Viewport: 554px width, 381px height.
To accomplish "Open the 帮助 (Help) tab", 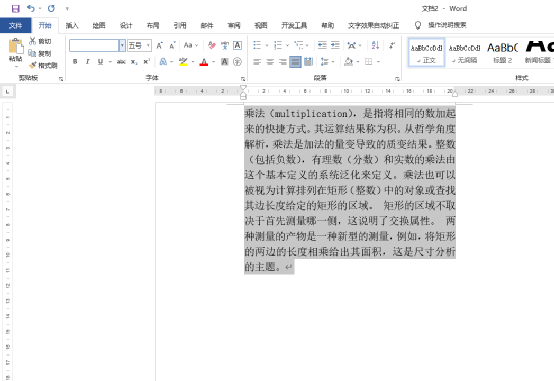I will [328, 25].
